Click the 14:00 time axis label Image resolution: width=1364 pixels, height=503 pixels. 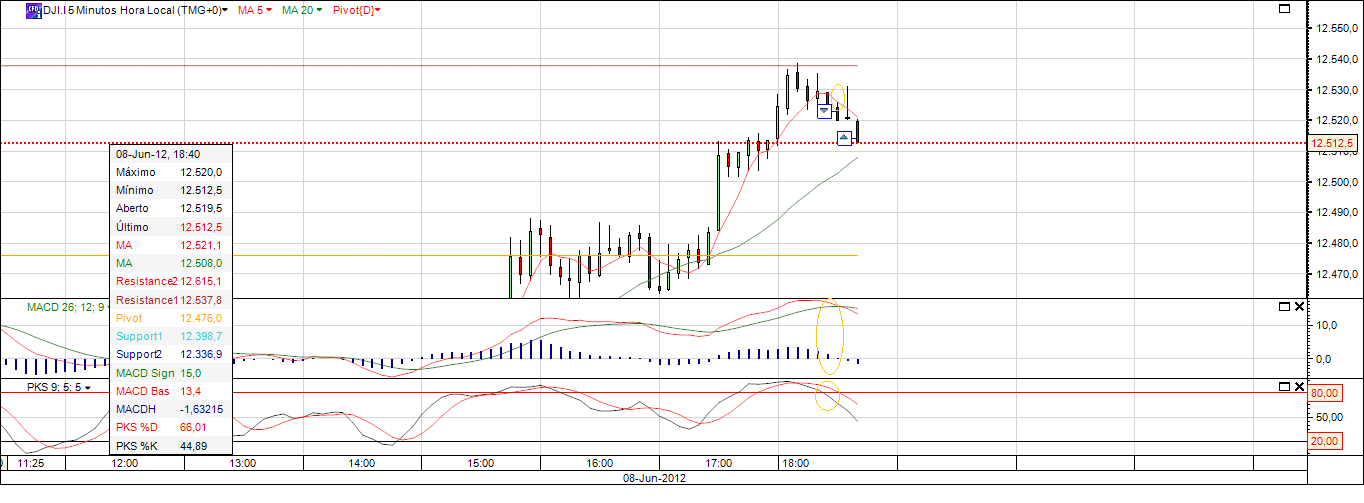[x=362, y=464]
